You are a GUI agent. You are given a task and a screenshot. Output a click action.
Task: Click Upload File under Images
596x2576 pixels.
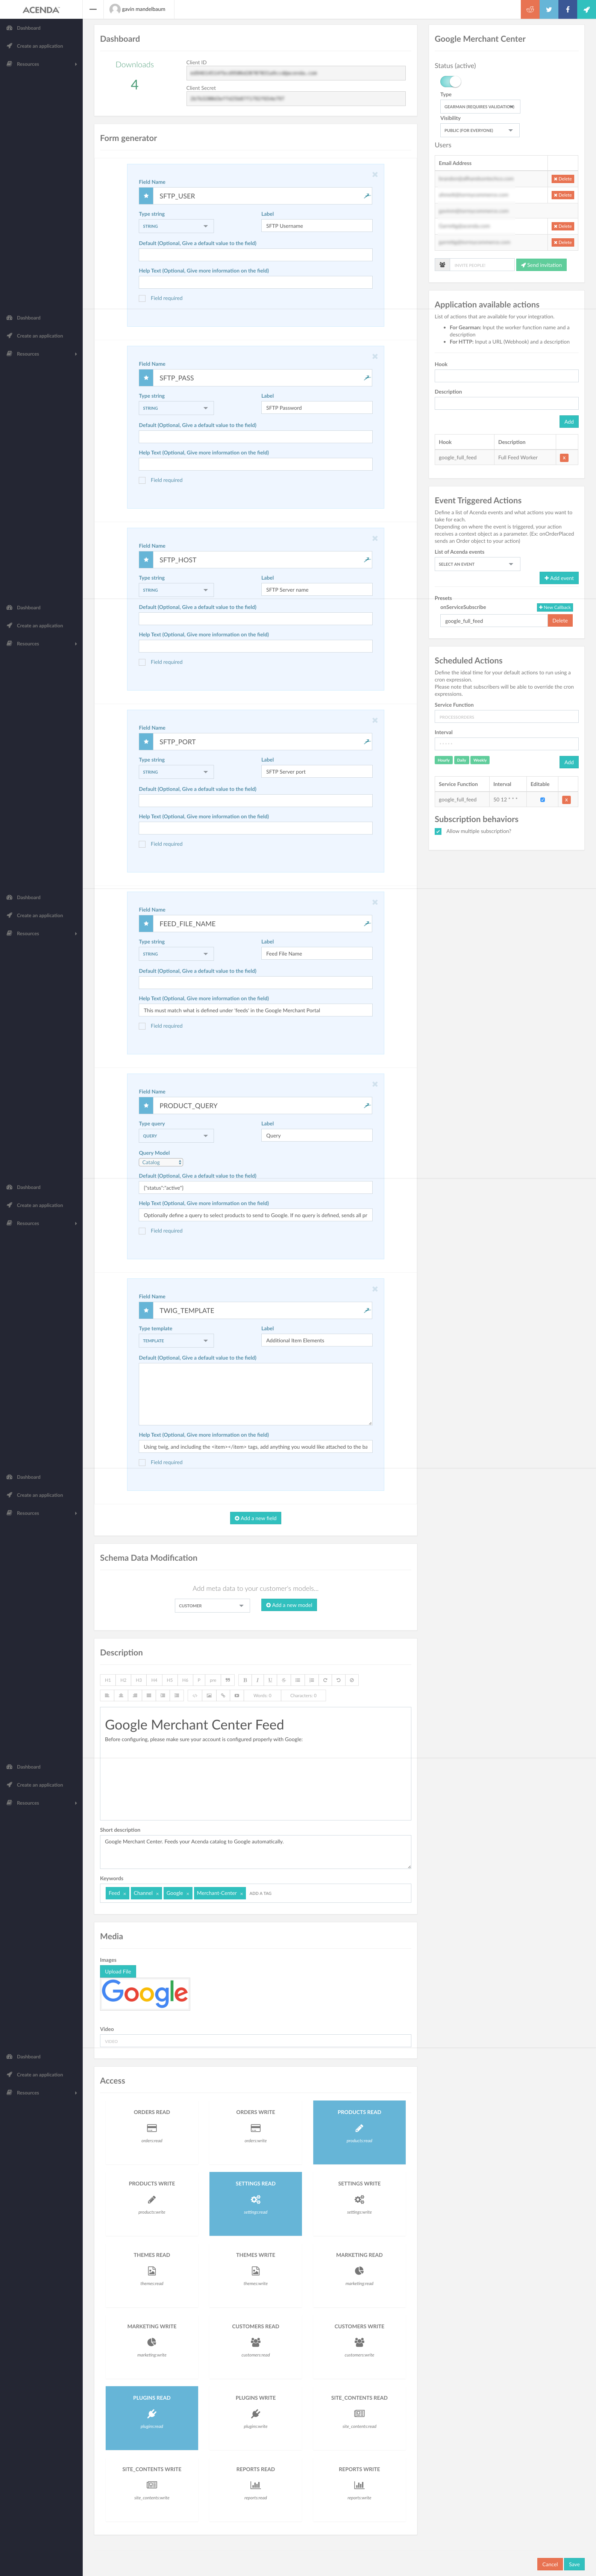click(x=118, y=1972)
